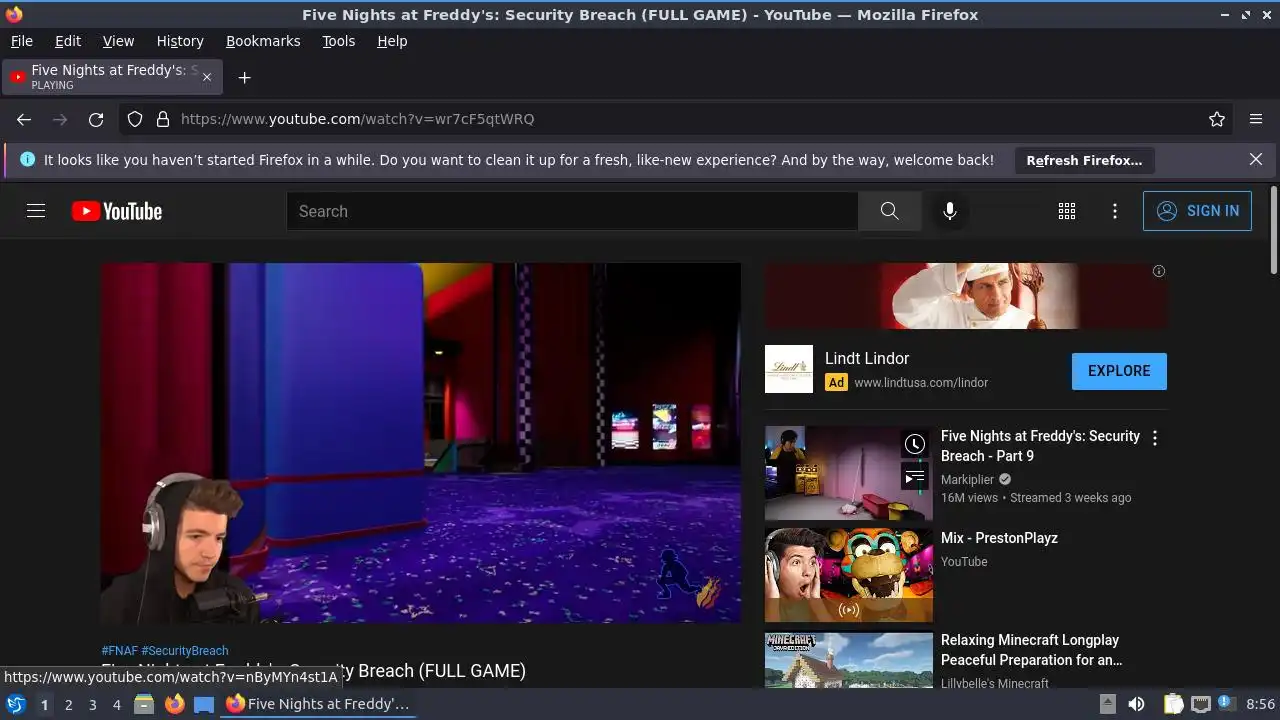Go back to the previous page

coord(24,119)
